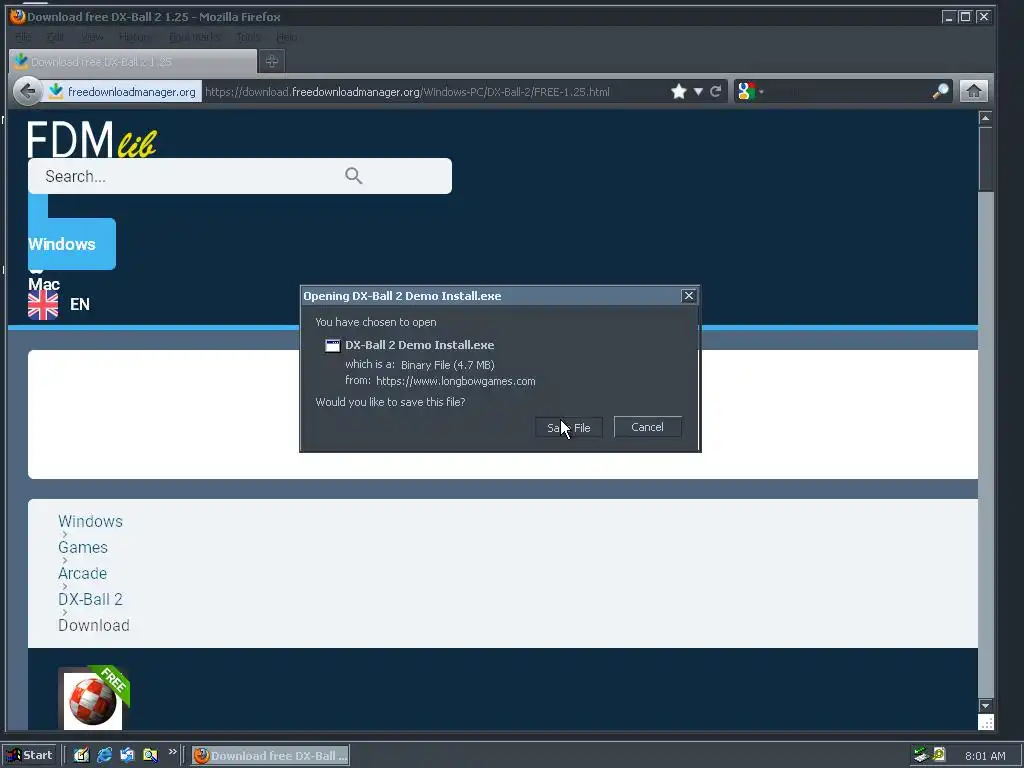
Task: Click the FDMlib Search... input box
Action: click(240, 176)
